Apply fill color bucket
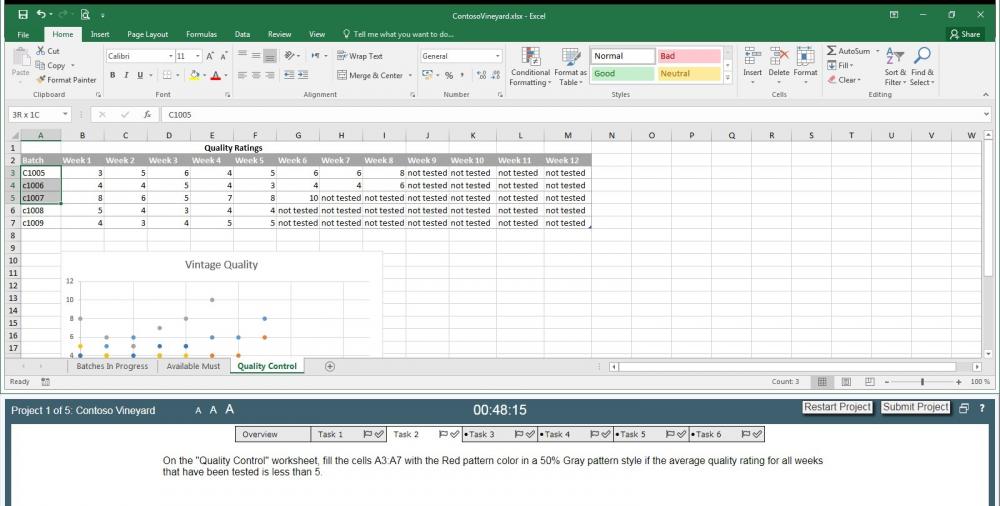 pos(195,75)
